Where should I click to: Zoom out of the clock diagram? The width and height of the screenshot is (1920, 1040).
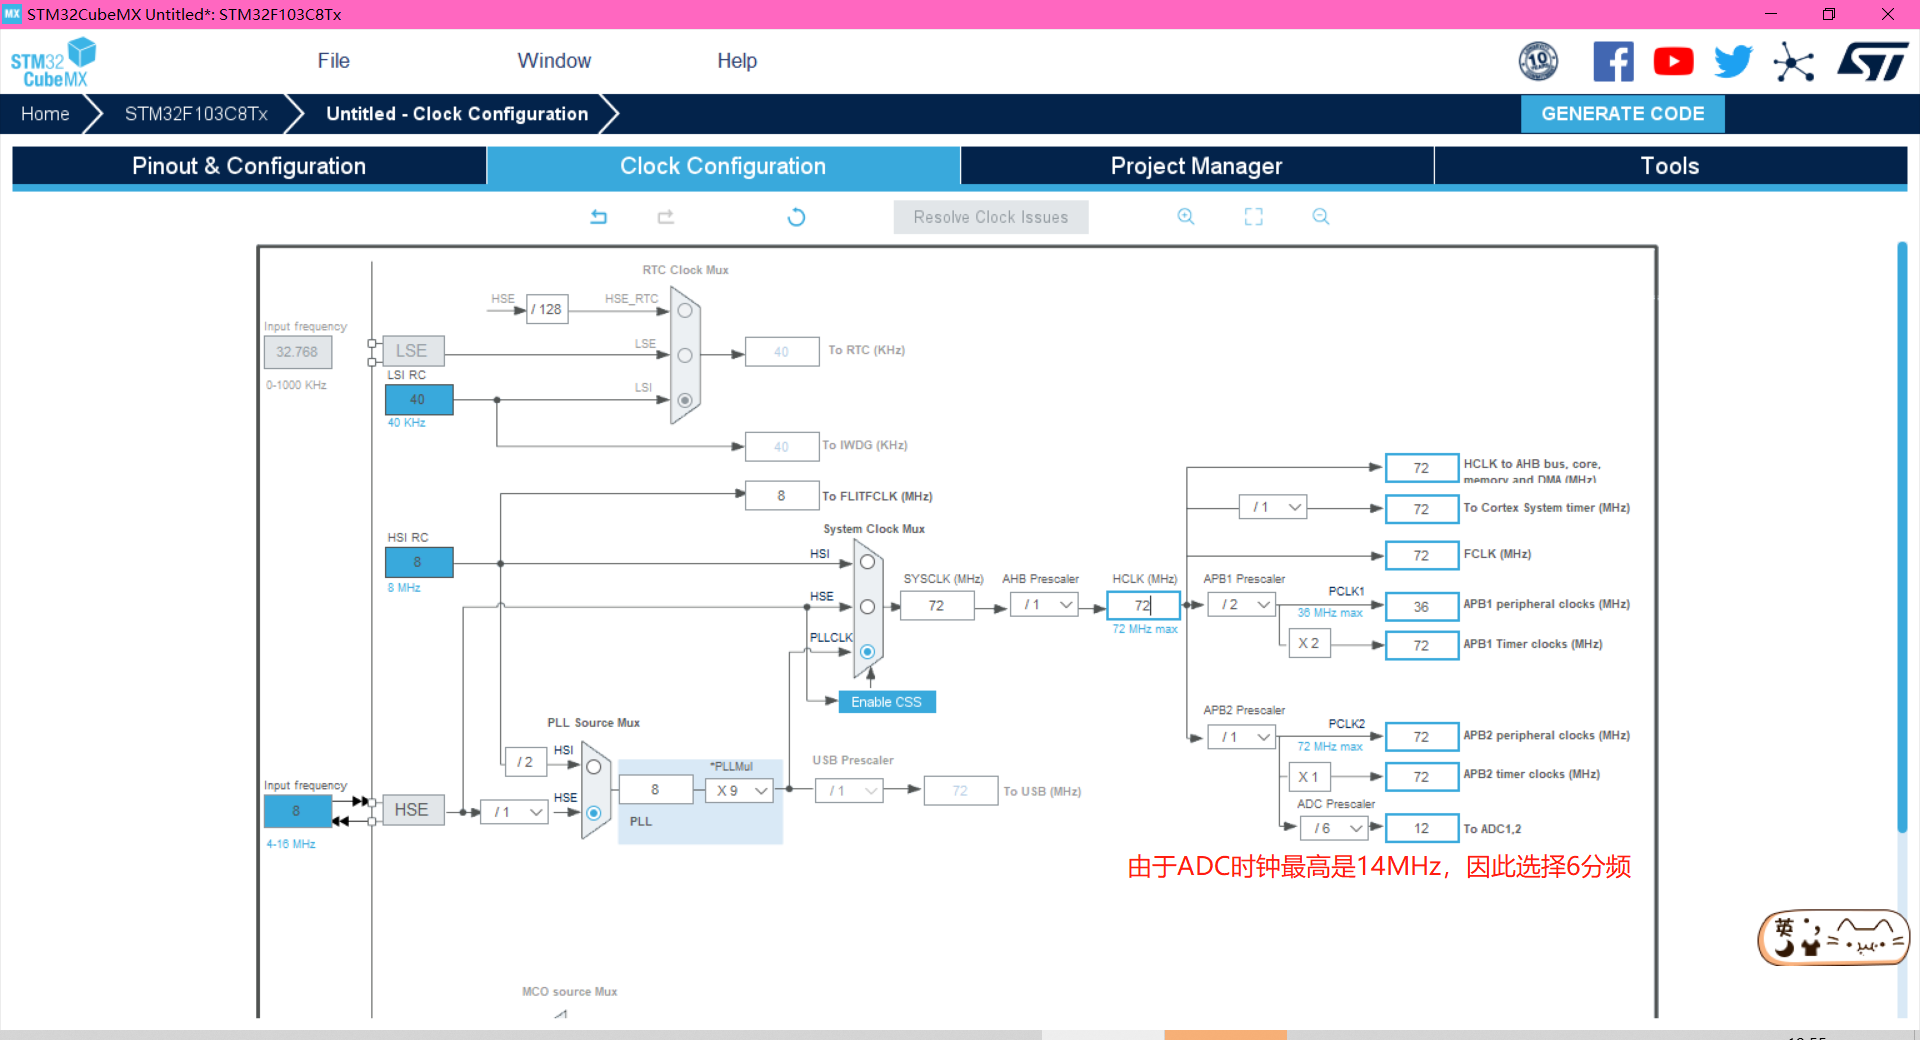click(1321, 217)
